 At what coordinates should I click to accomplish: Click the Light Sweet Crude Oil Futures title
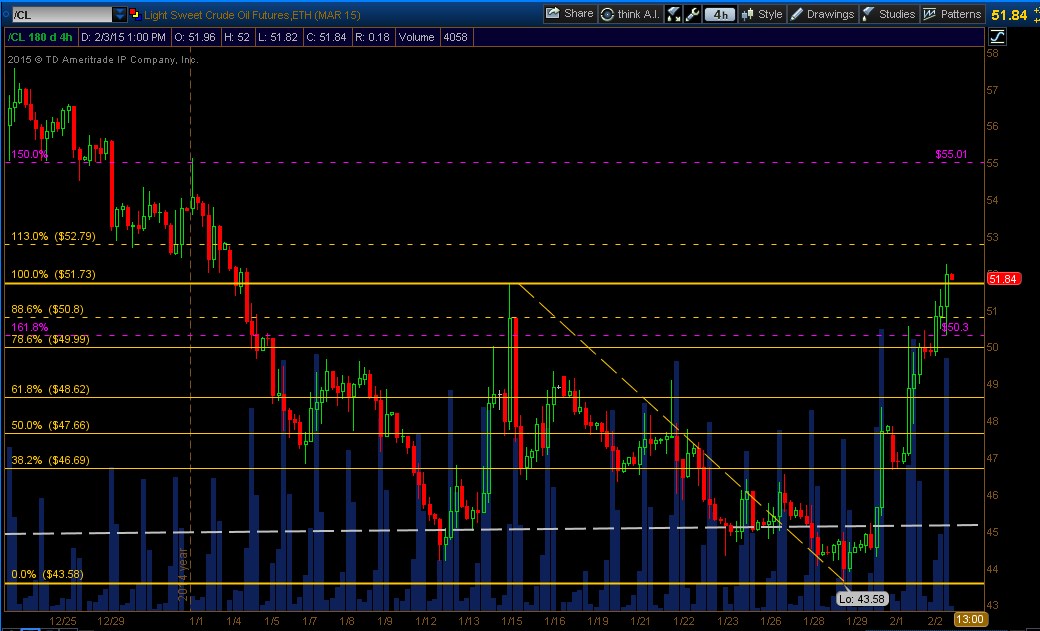coord(252,14)
